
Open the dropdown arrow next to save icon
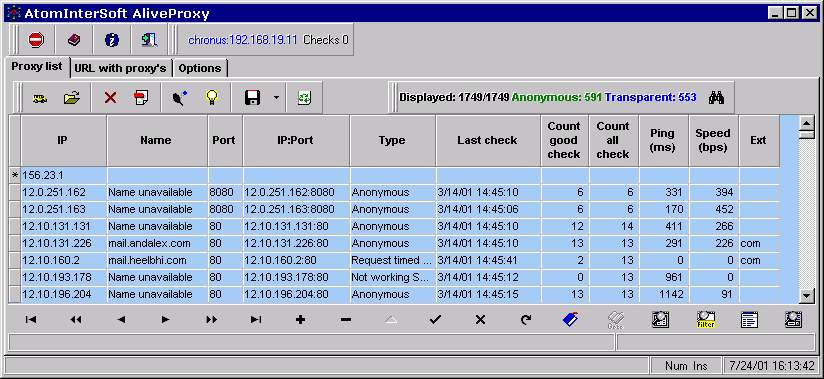click(276, 98)
